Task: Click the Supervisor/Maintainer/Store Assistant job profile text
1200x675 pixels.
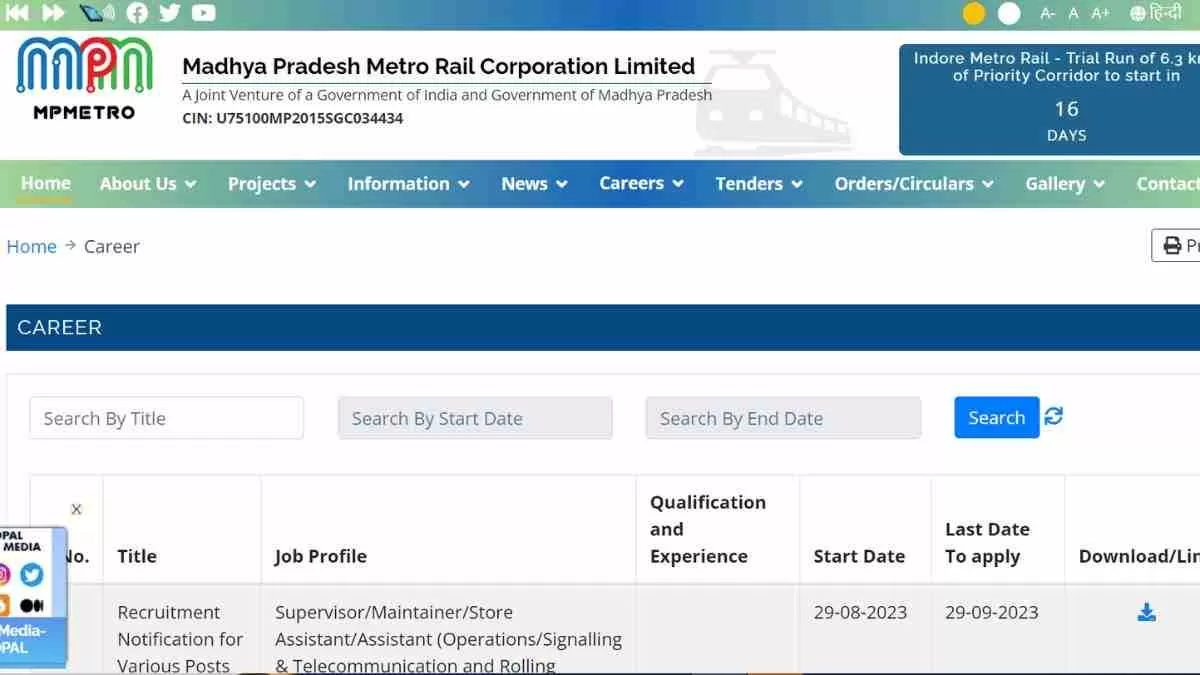Action: click(448, 639)
